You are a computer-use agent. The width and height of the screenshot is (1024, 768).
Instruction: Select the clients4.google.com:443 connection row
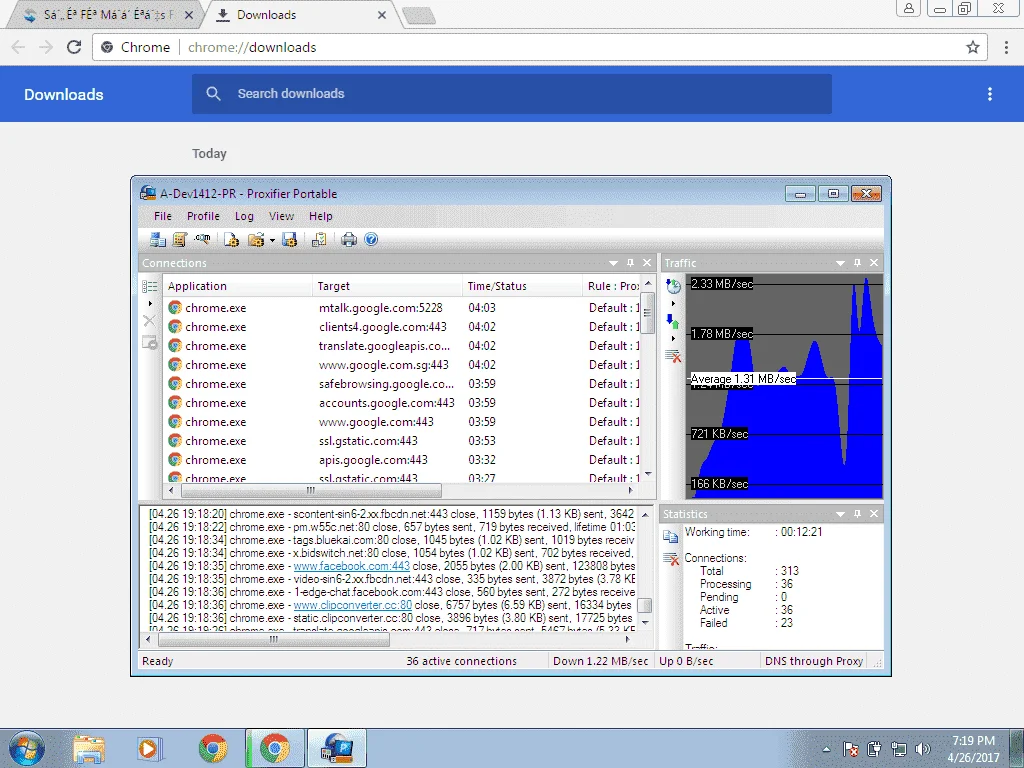click(x=402, y=327)
